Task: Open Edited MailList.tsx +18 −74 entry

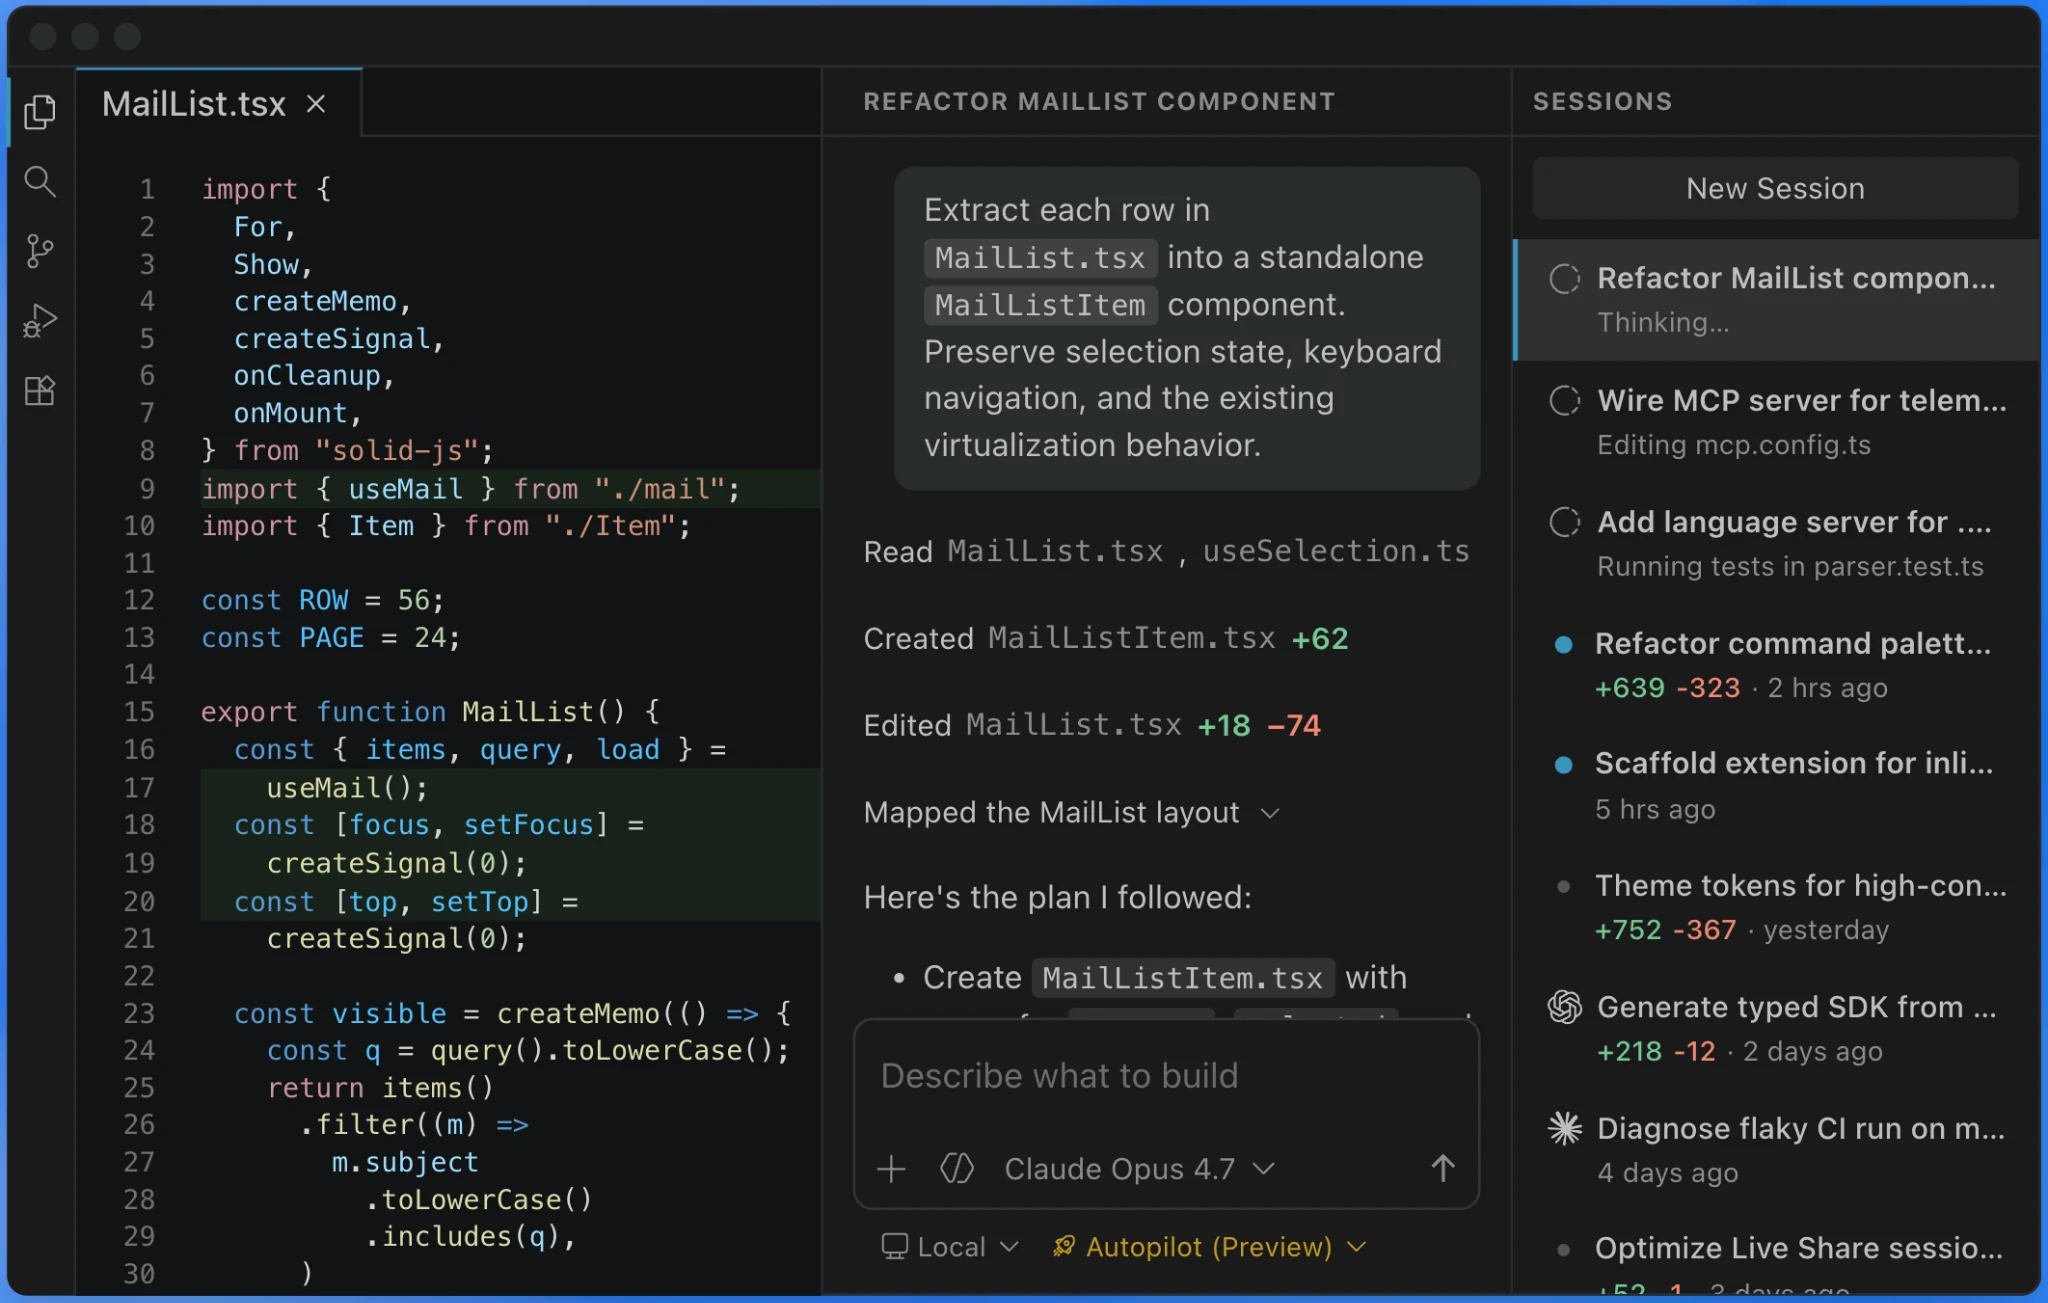Action: (1092, 725)
